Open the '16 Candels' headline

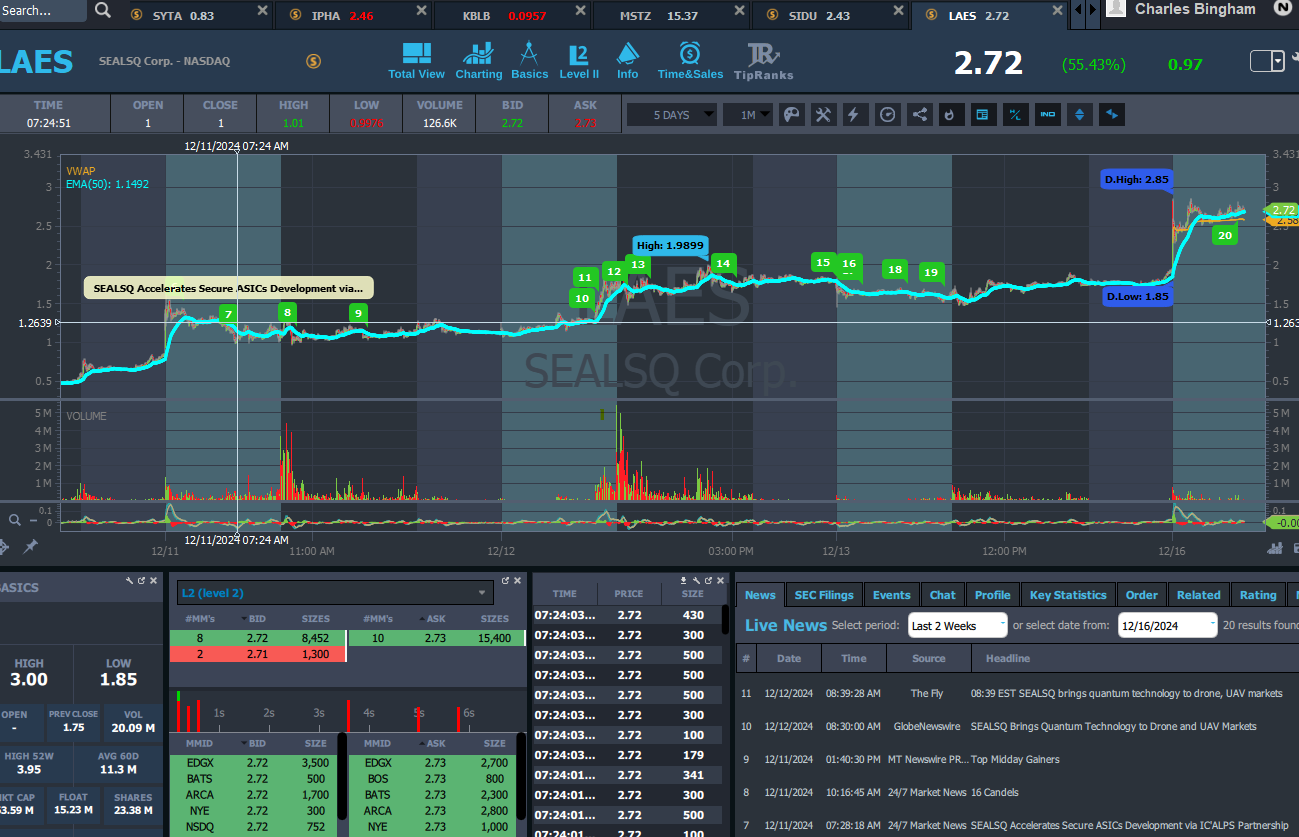994,792
